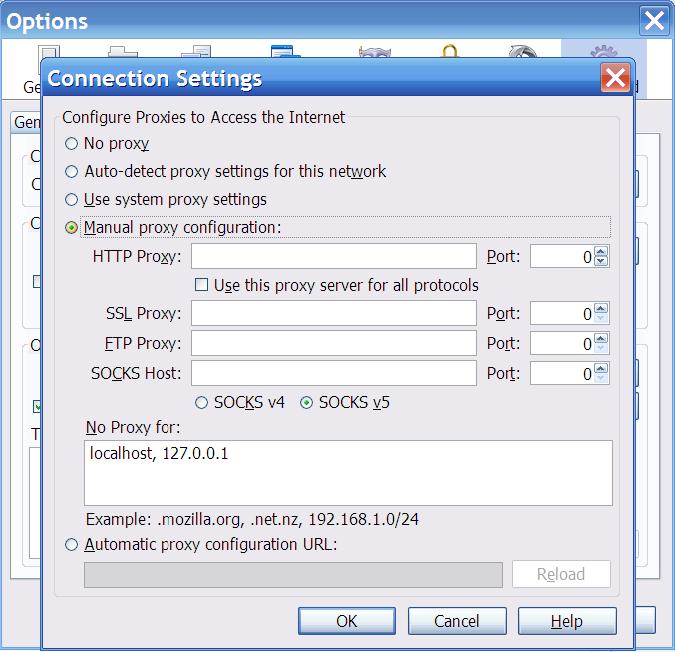Click FTP Proxy port up arrow
Screen dimensions: 675x652
[601, 338]
